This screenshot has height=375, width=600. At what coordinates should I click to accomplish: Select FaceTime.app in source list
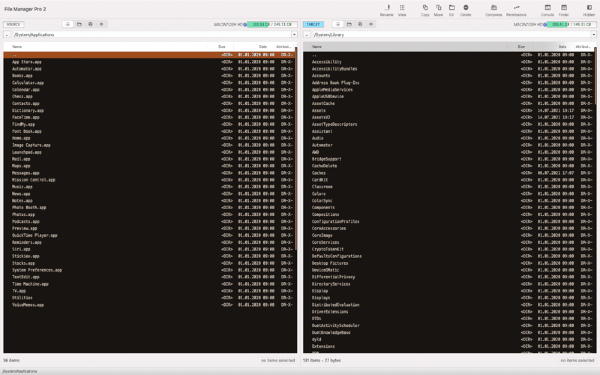click(149, 117)
